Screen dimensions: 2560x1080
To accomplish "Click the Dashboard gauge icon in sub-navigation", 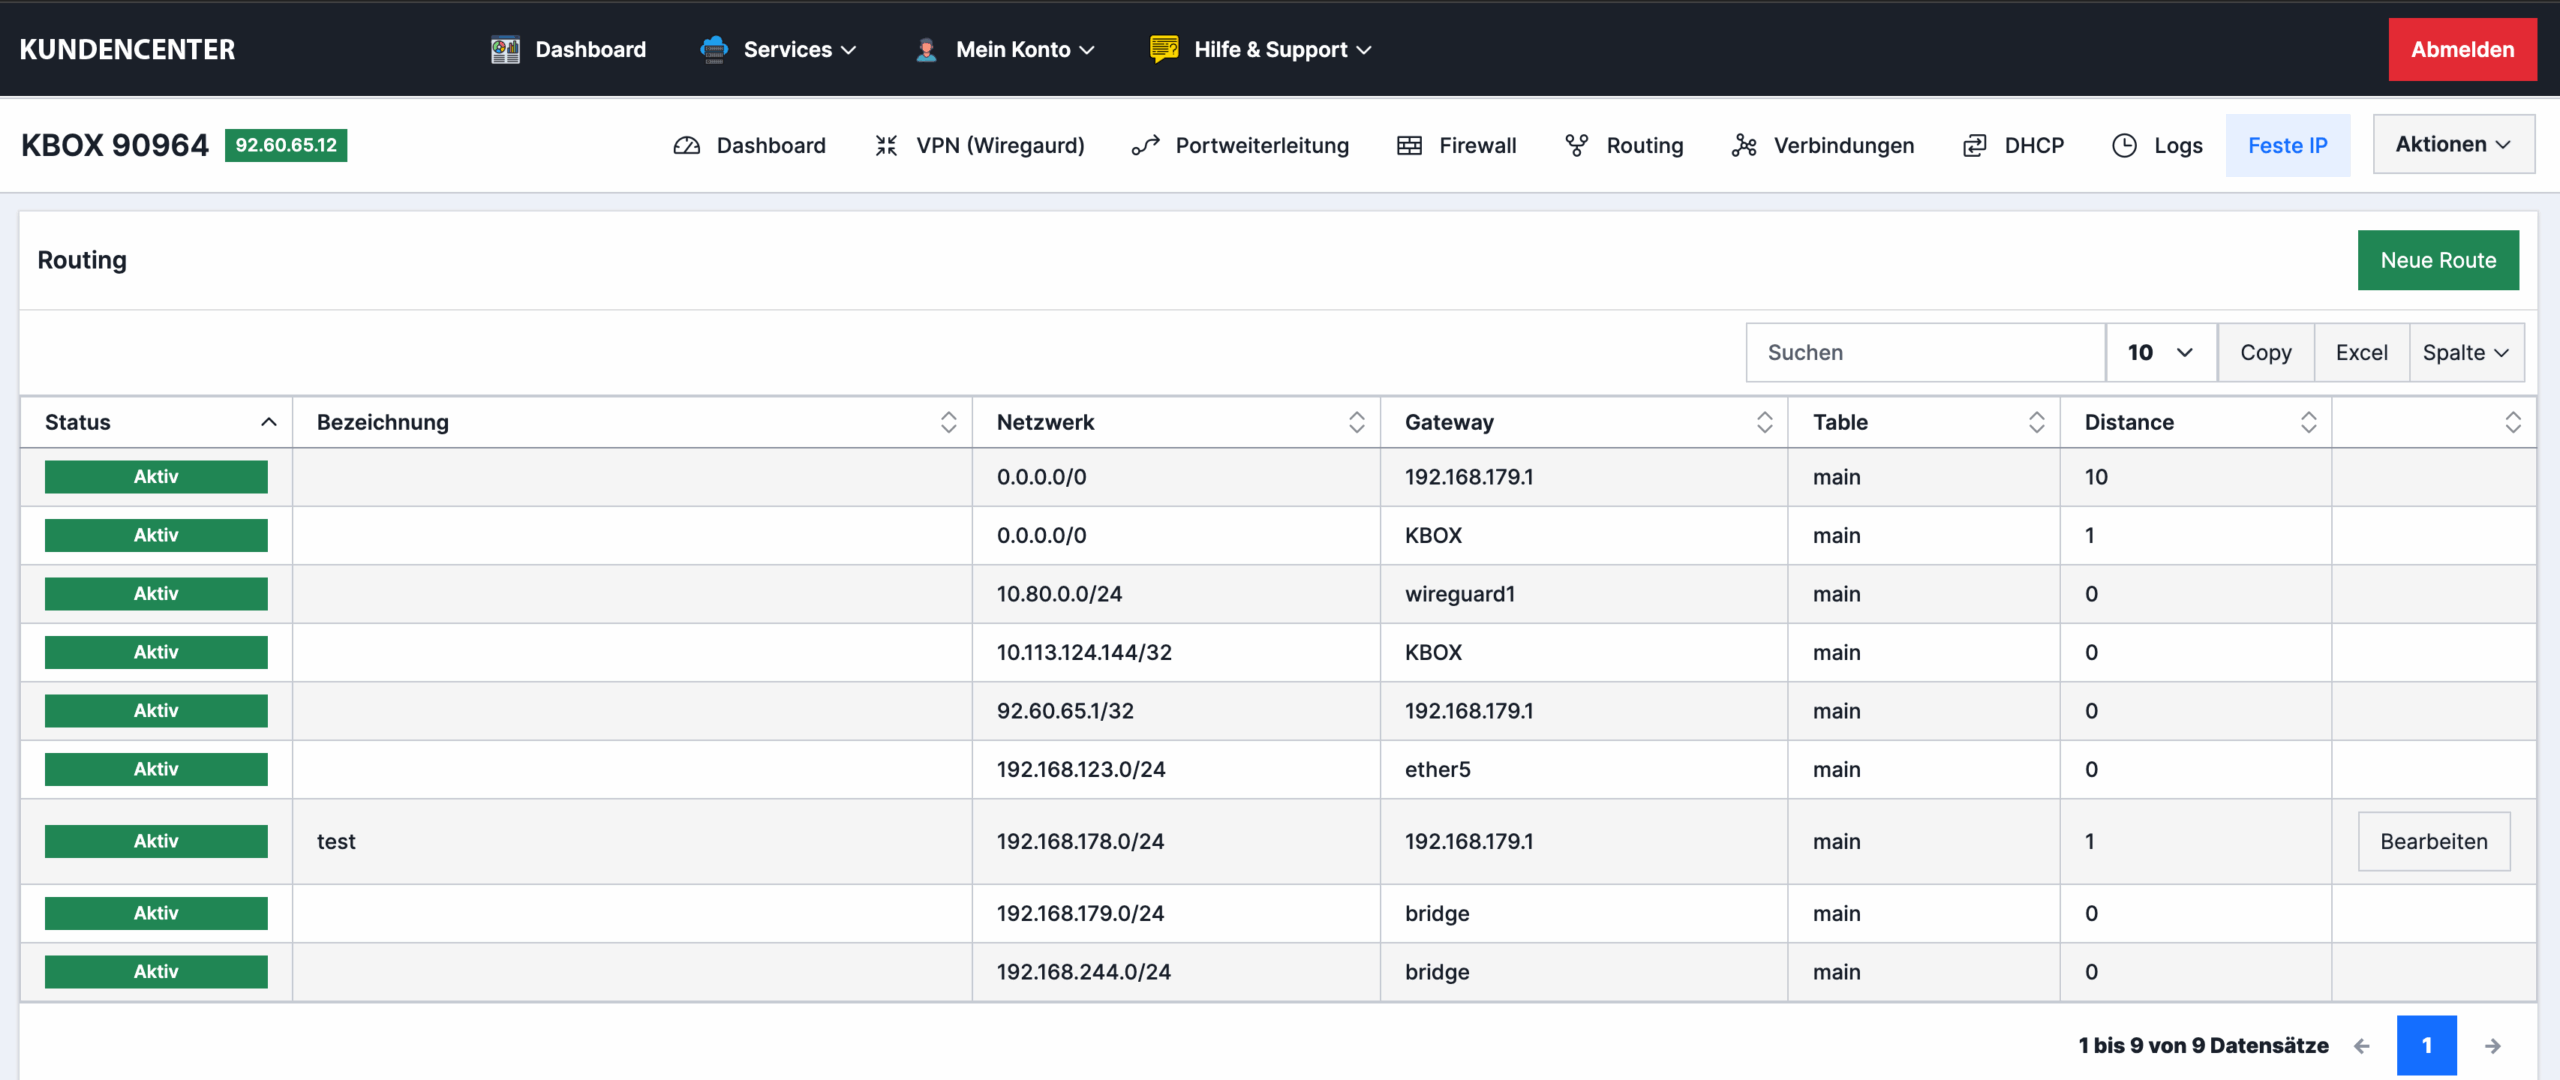I will pos(686,146).
